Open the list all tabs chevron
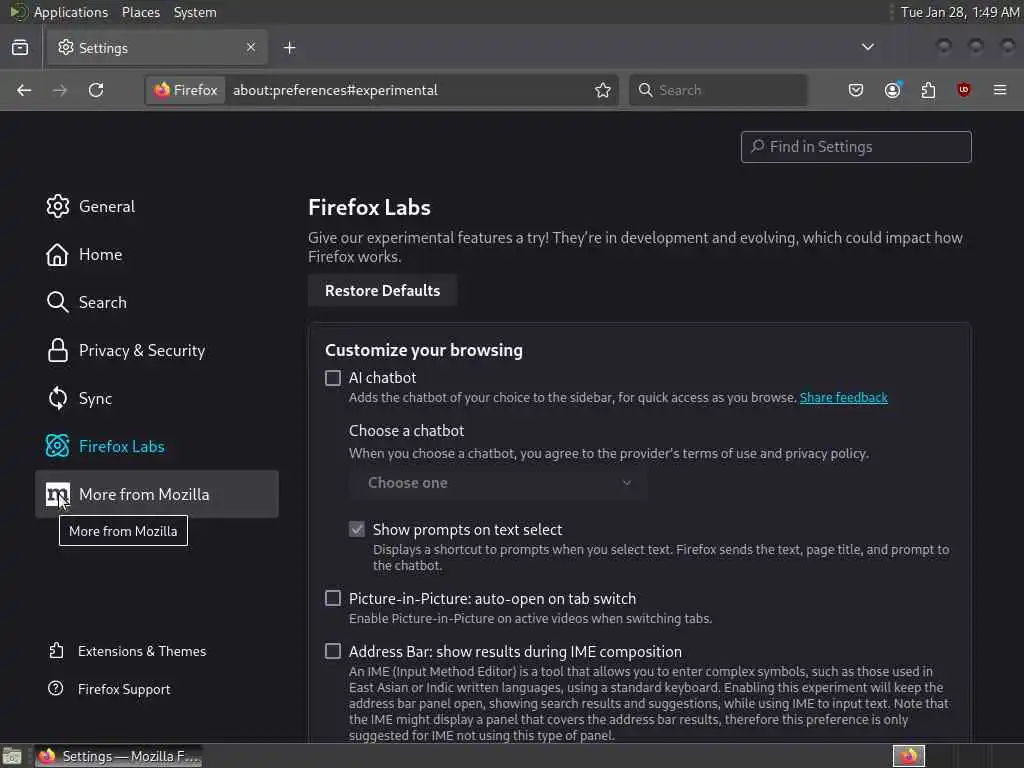Viewport: 1024px width, 768px height. click(868, 47)
